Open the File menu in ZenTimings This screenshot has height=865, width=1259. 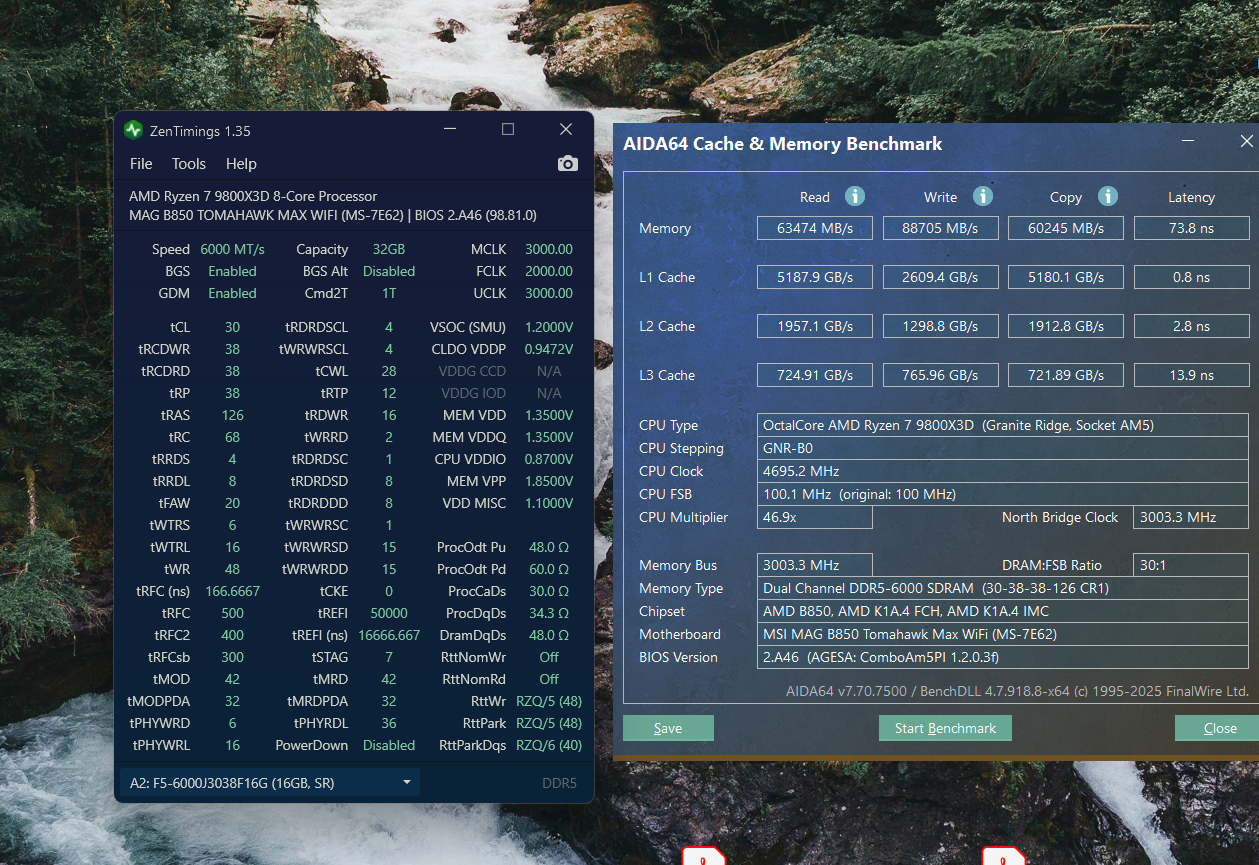141,164
